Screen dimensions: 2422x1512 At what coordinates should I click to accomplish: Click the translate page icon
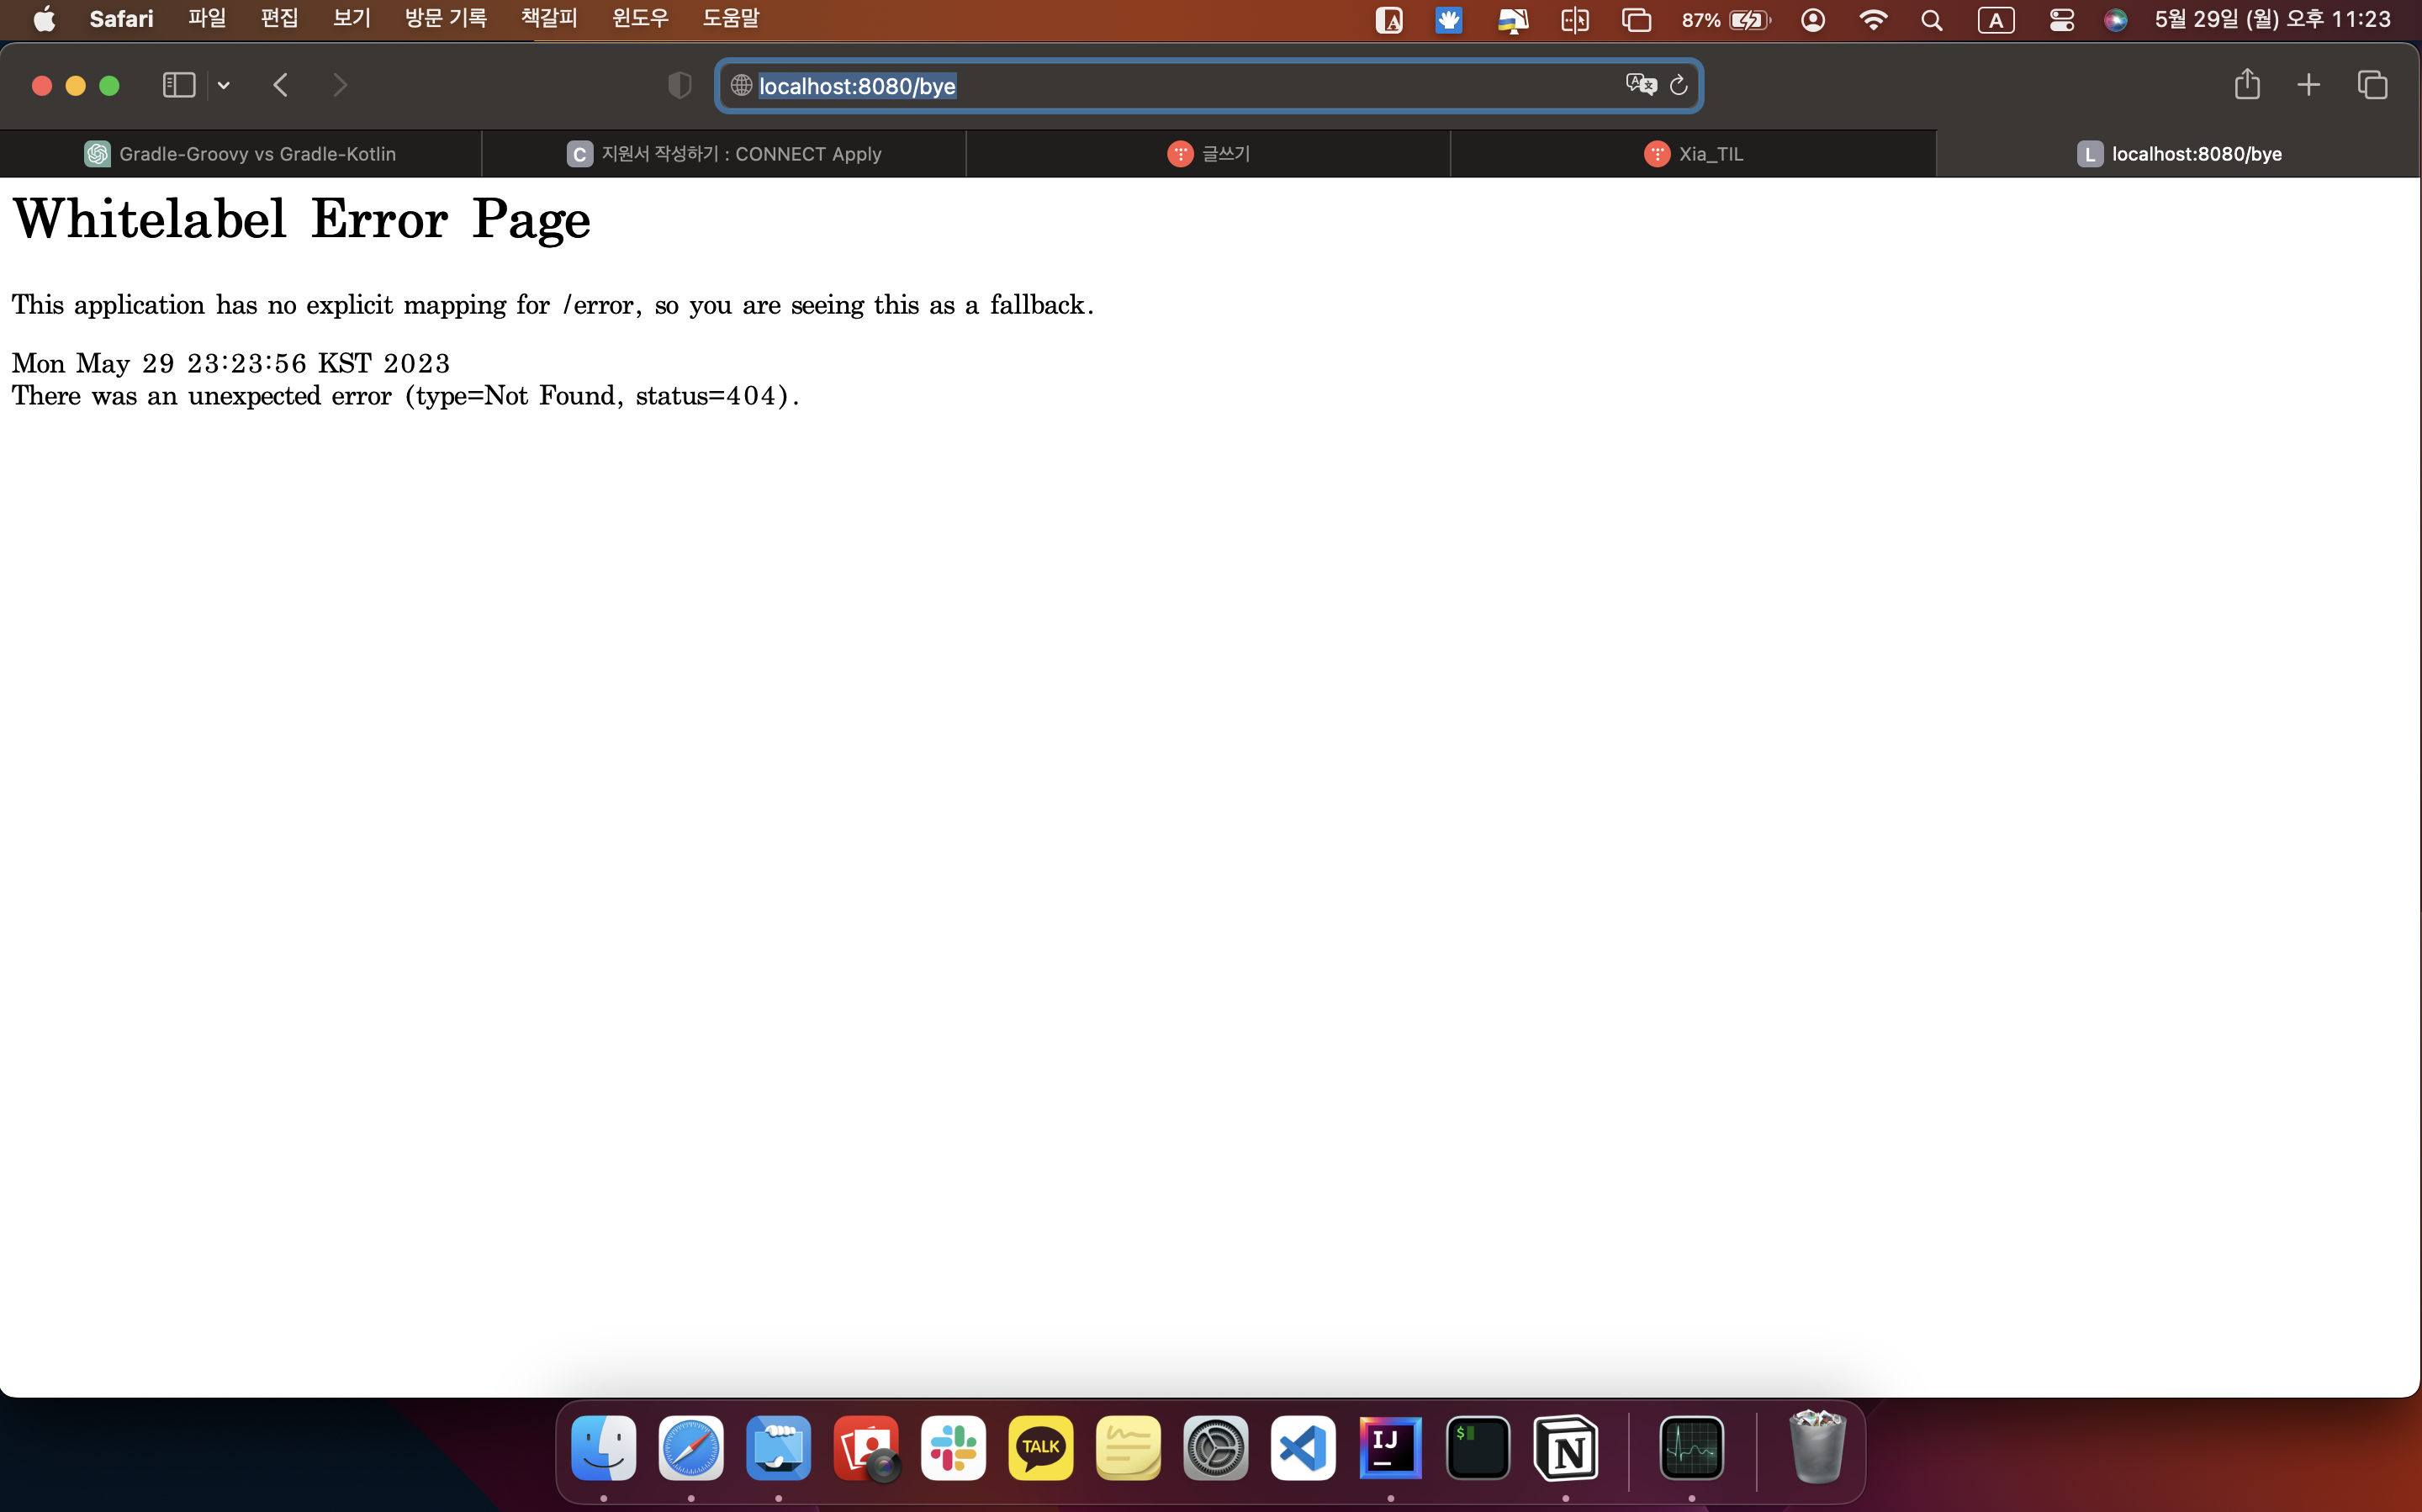tap(1640, 85)
